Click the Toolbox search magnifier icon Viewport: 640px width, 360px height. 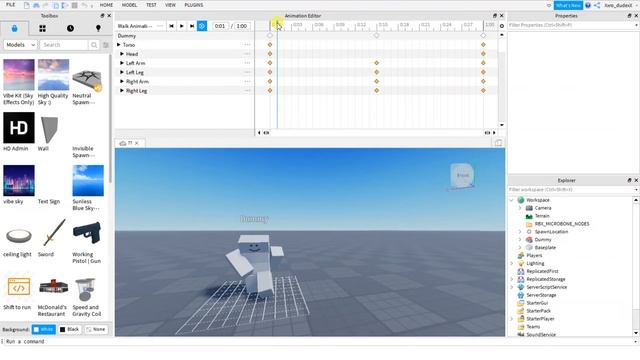pos(94,45)
